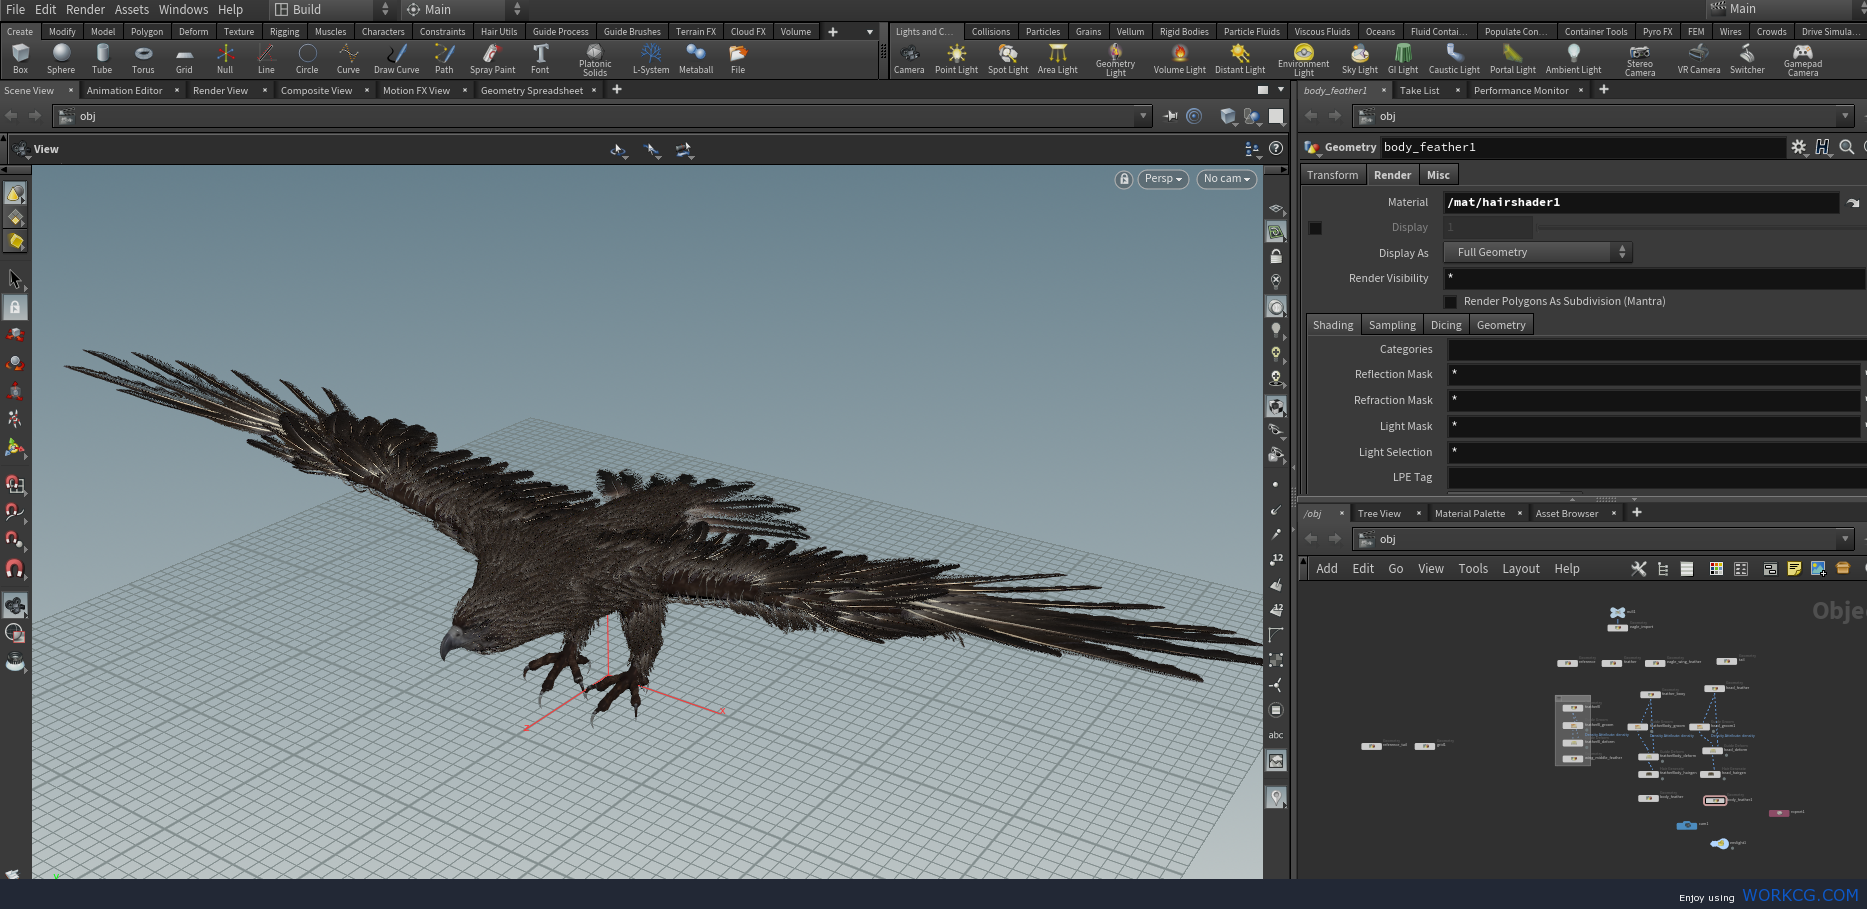Open the Render menu
This screenshot has height=909, width=1867.
pyautogui.click(x=85, y=9)
